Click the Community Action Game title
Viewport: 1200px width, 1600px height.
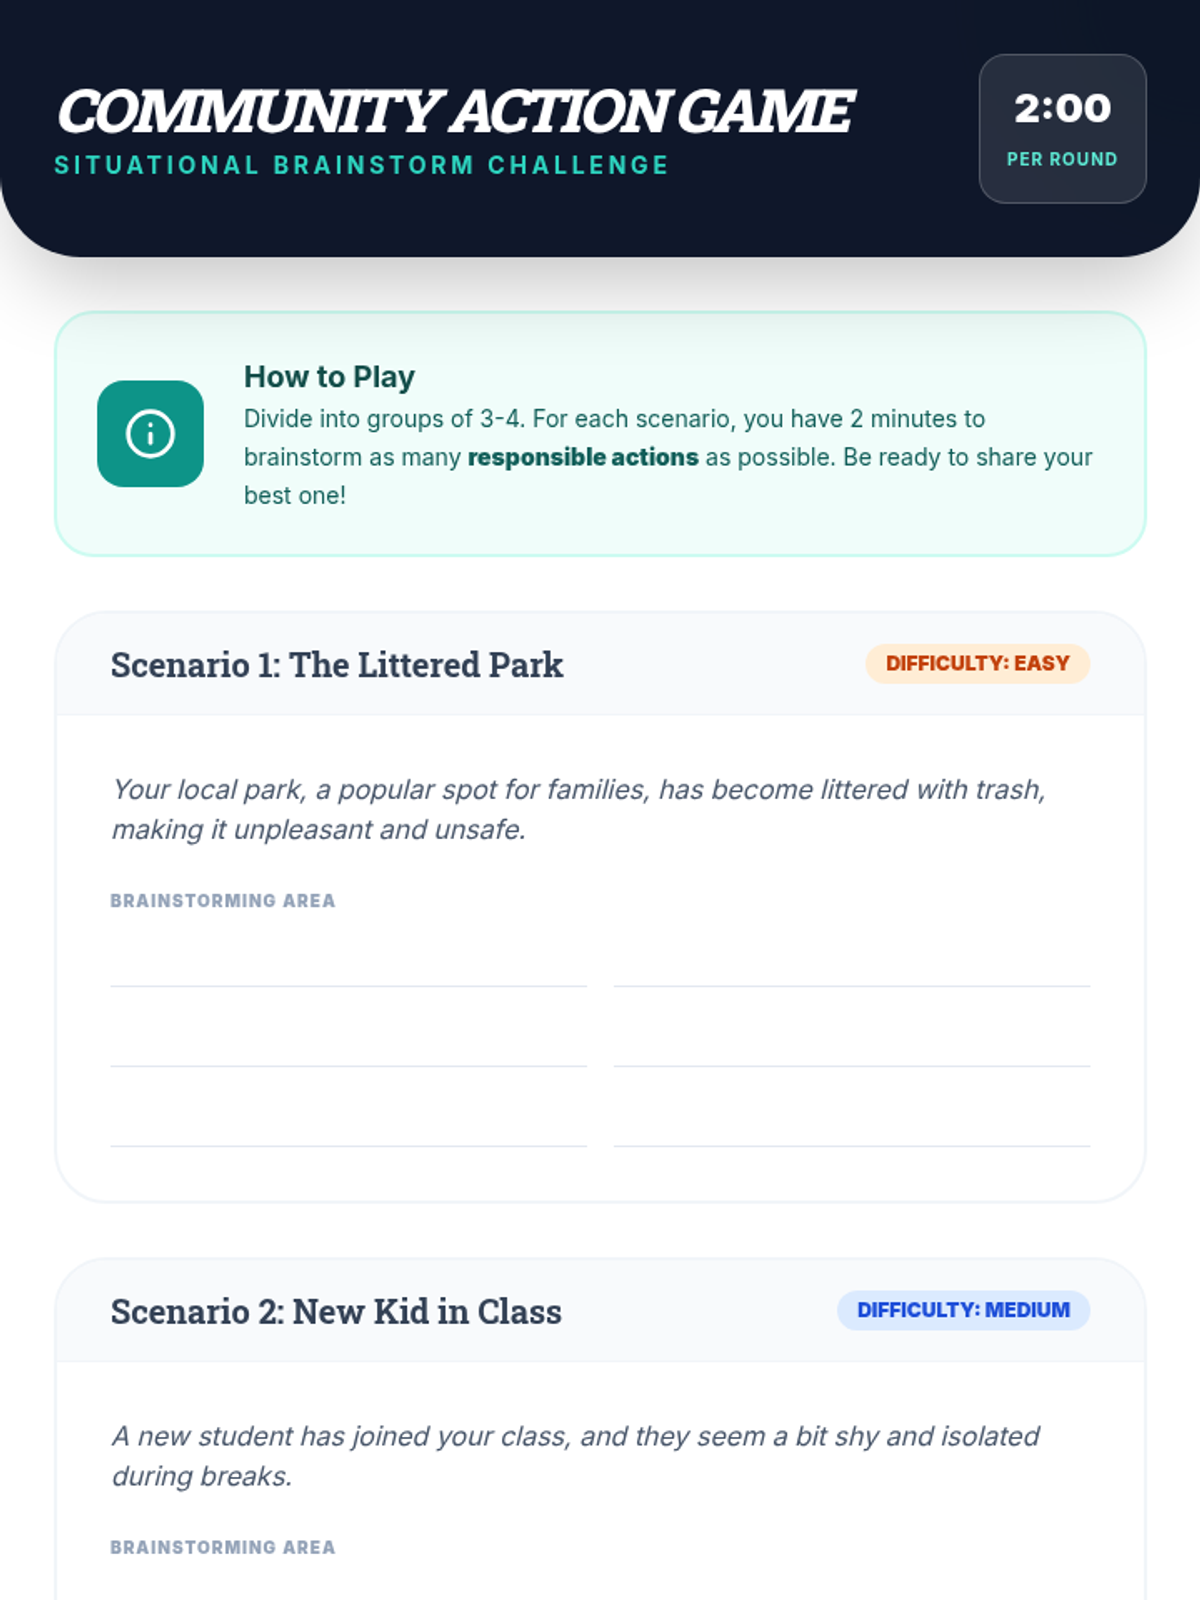click(x=454, y=111)
